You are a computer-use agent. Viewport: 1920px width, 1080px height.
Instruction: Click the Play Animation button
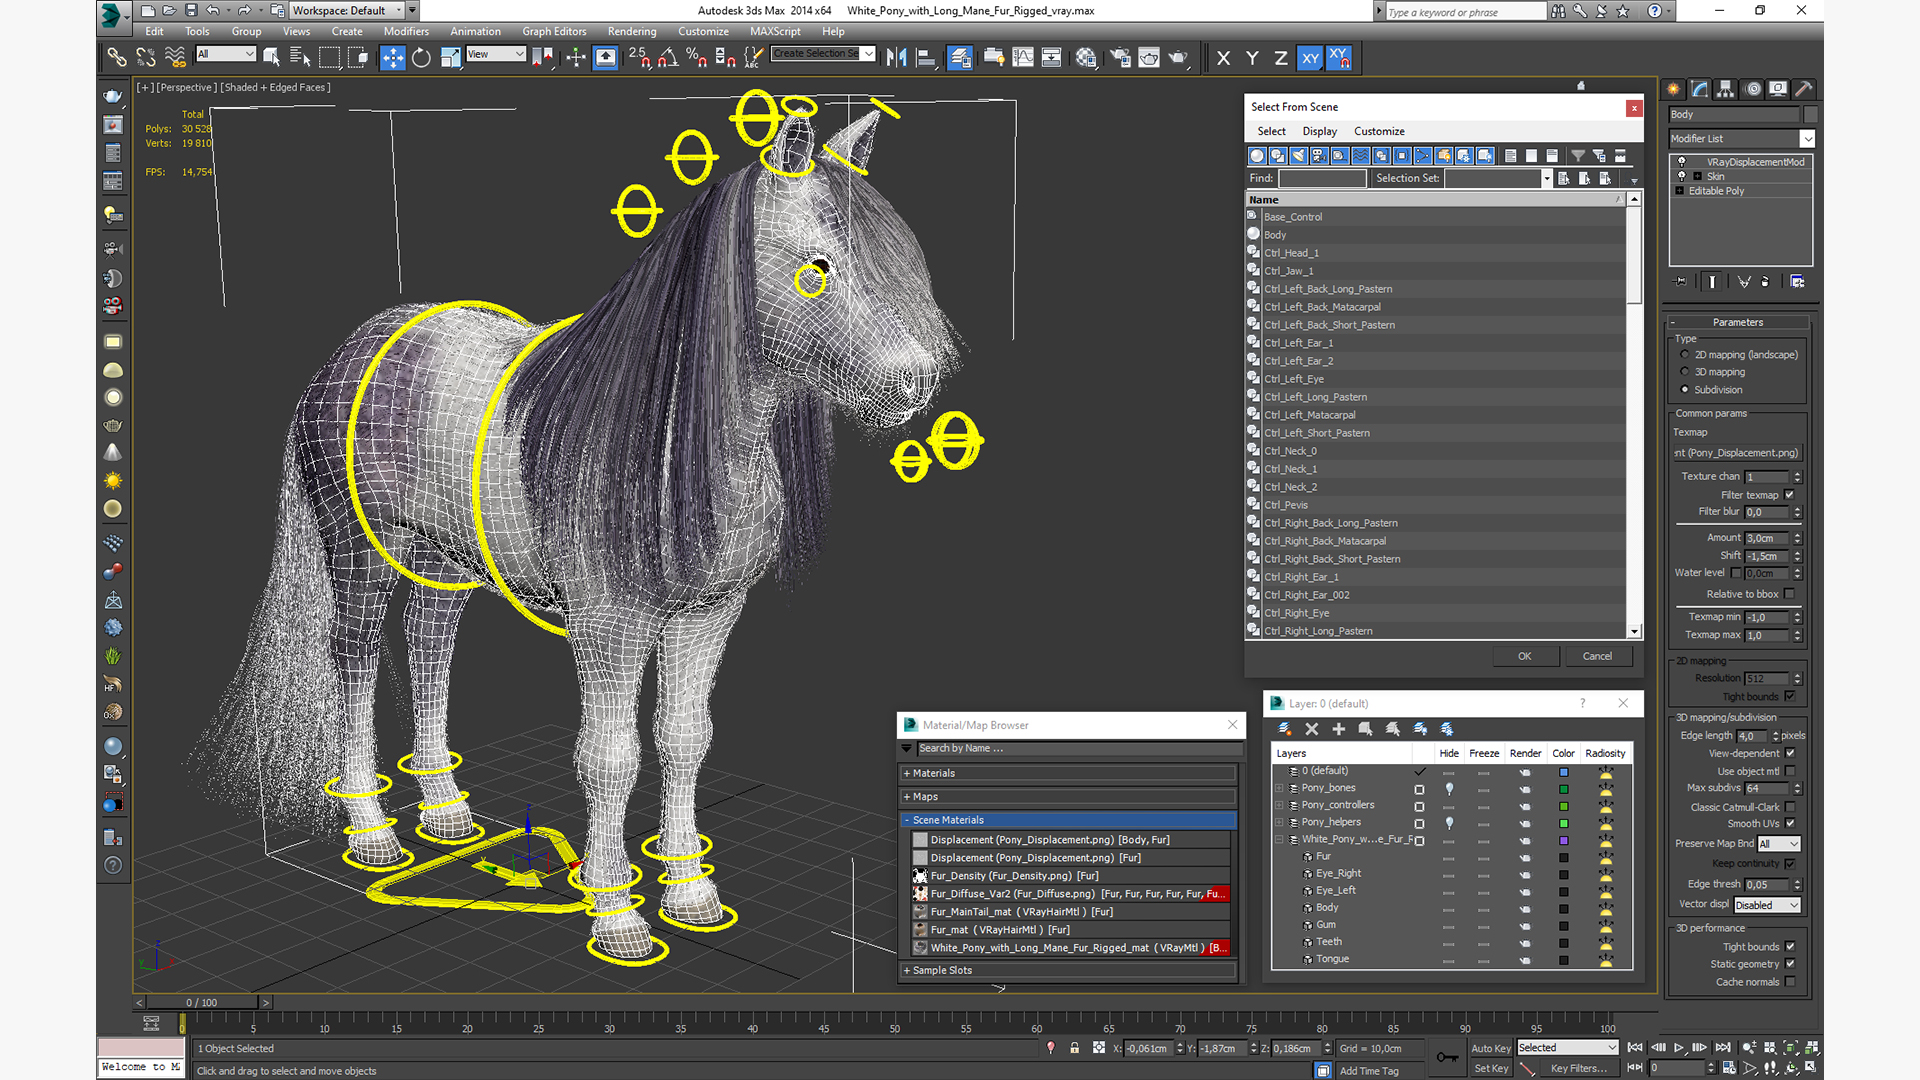point(1679,1048)
